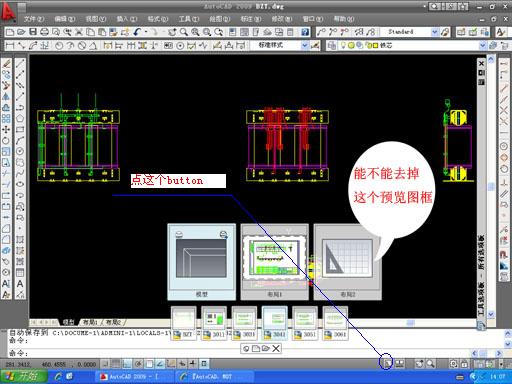Toggle Object Snap Tracking in status bar
The height and width of the screenshot is (384, 512).
160,364
